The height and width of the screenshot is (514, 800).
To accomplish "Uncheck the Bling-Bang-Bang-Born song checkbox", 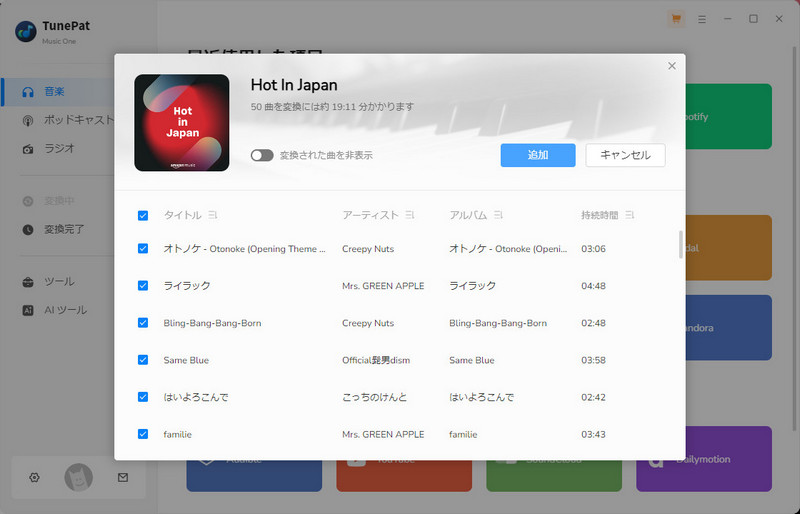I will click(x=143, y=323).
